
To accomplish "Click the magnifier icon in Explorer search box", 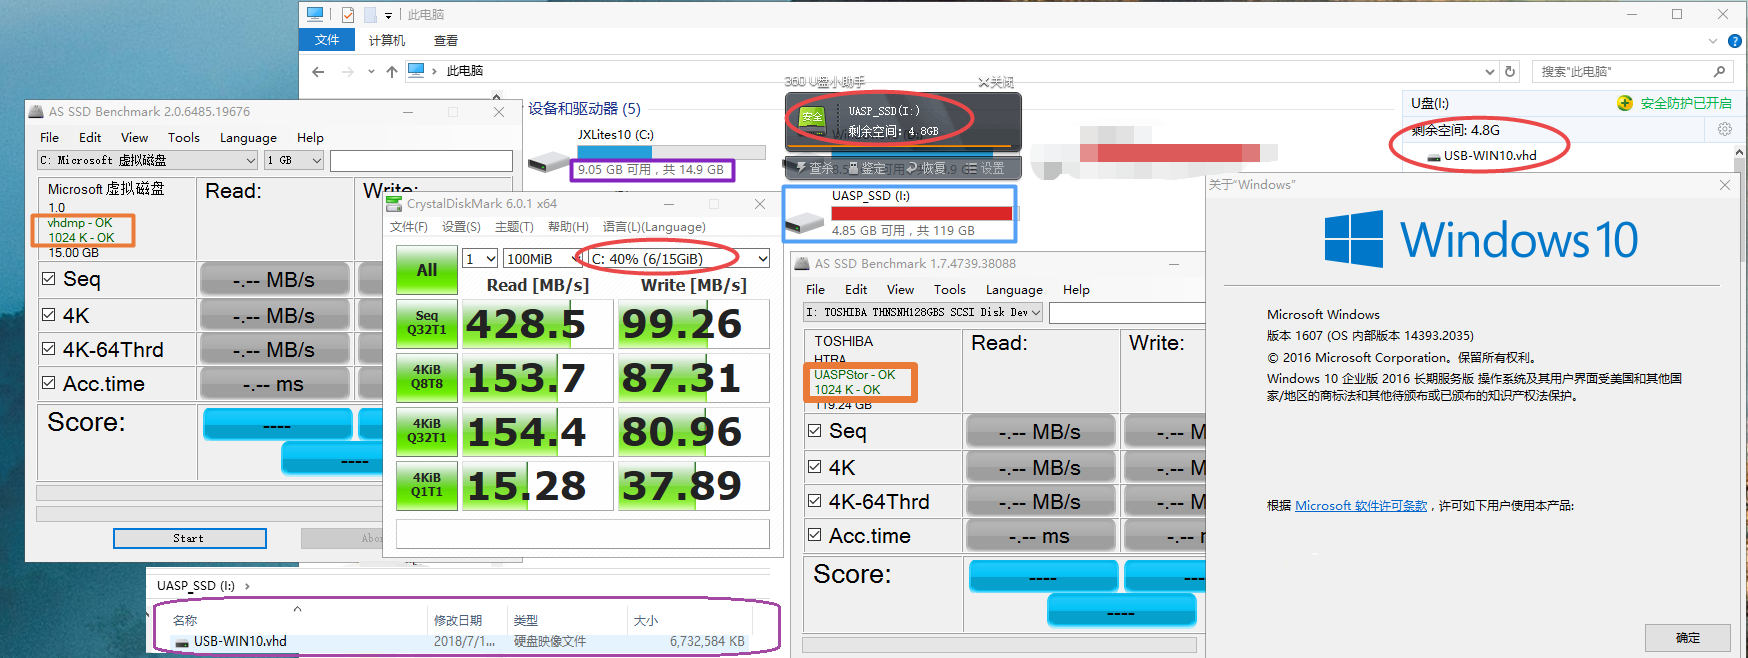I will [x=1719, y=71].
